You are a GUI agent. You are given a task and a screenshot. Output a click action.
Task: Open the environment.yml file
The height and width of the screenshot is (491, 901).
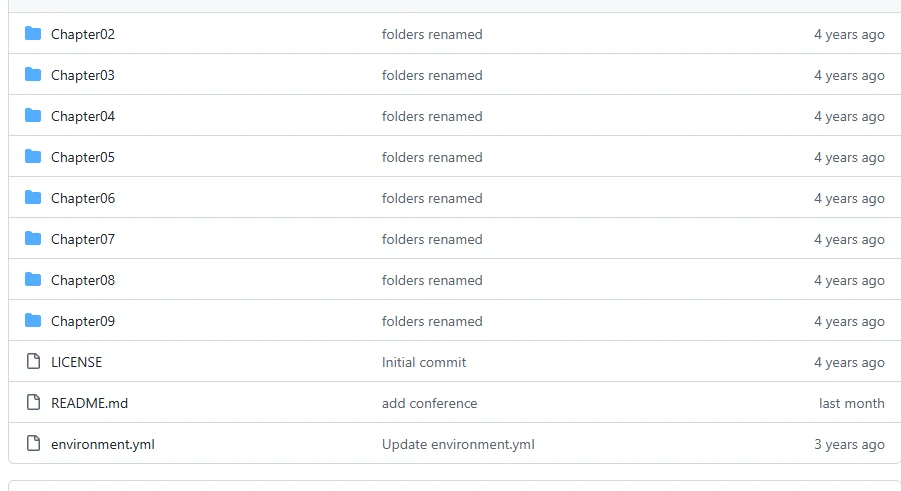click(103, 444)
